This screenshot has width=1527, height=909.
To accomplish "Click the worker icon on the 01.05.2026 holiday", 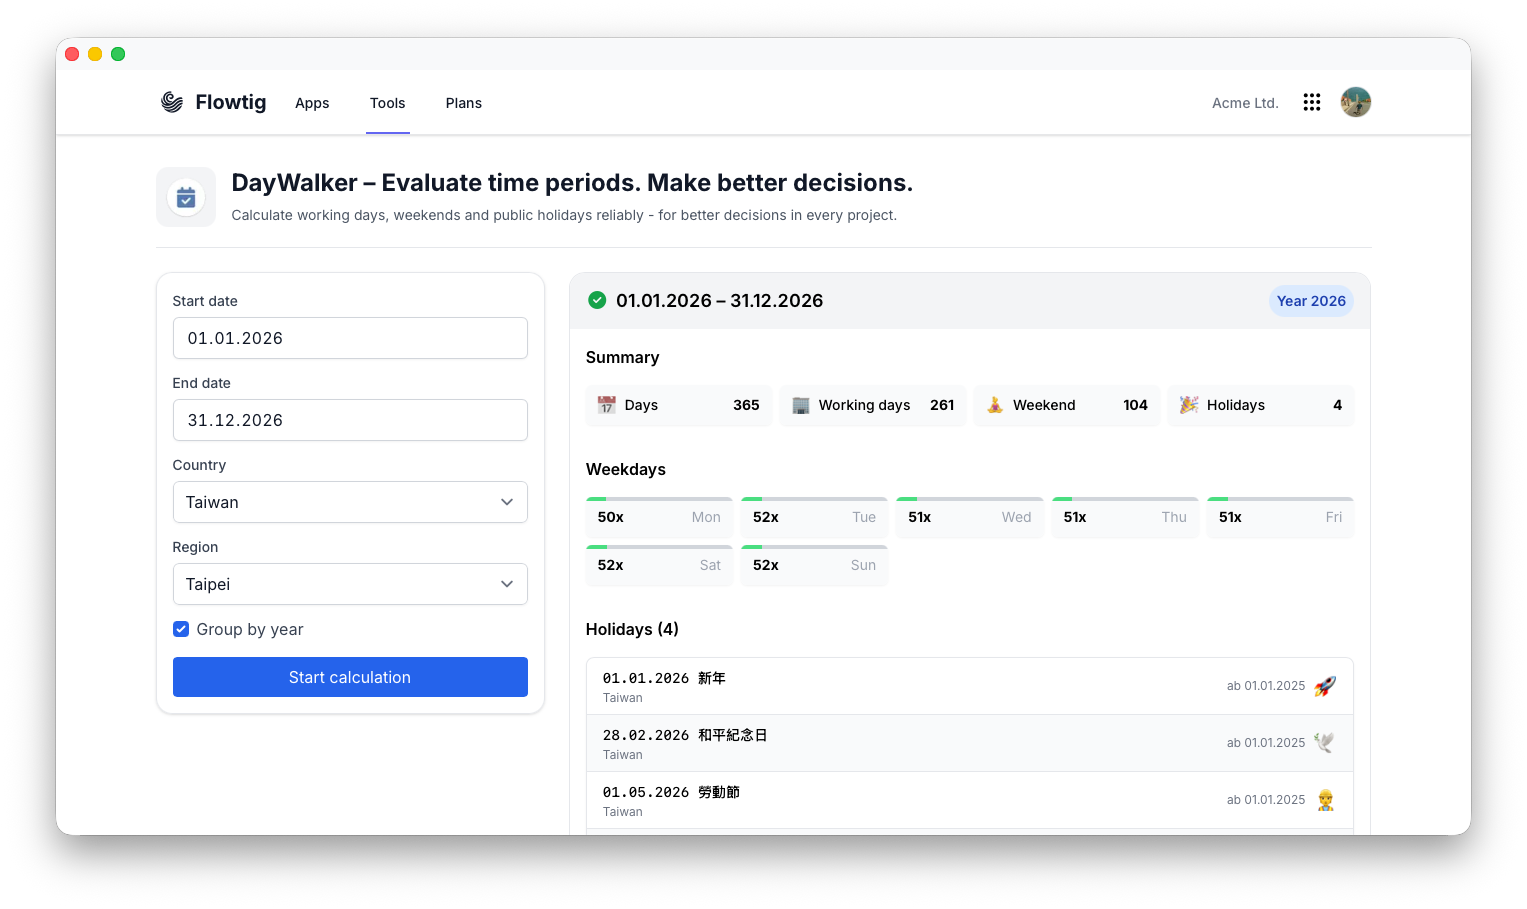I will 1325,800.
